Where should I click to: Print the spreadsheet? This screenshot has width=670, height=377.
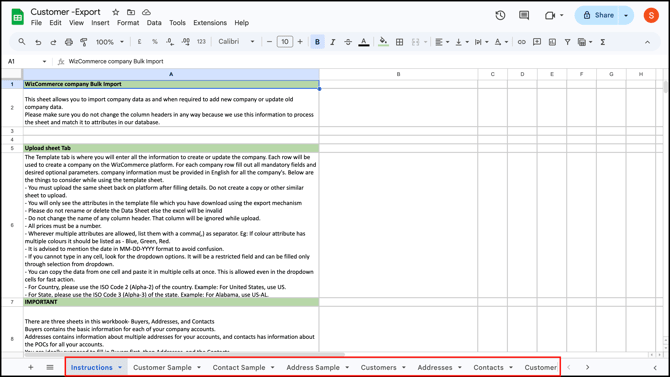pyautogui.click(x=69, y=42)
